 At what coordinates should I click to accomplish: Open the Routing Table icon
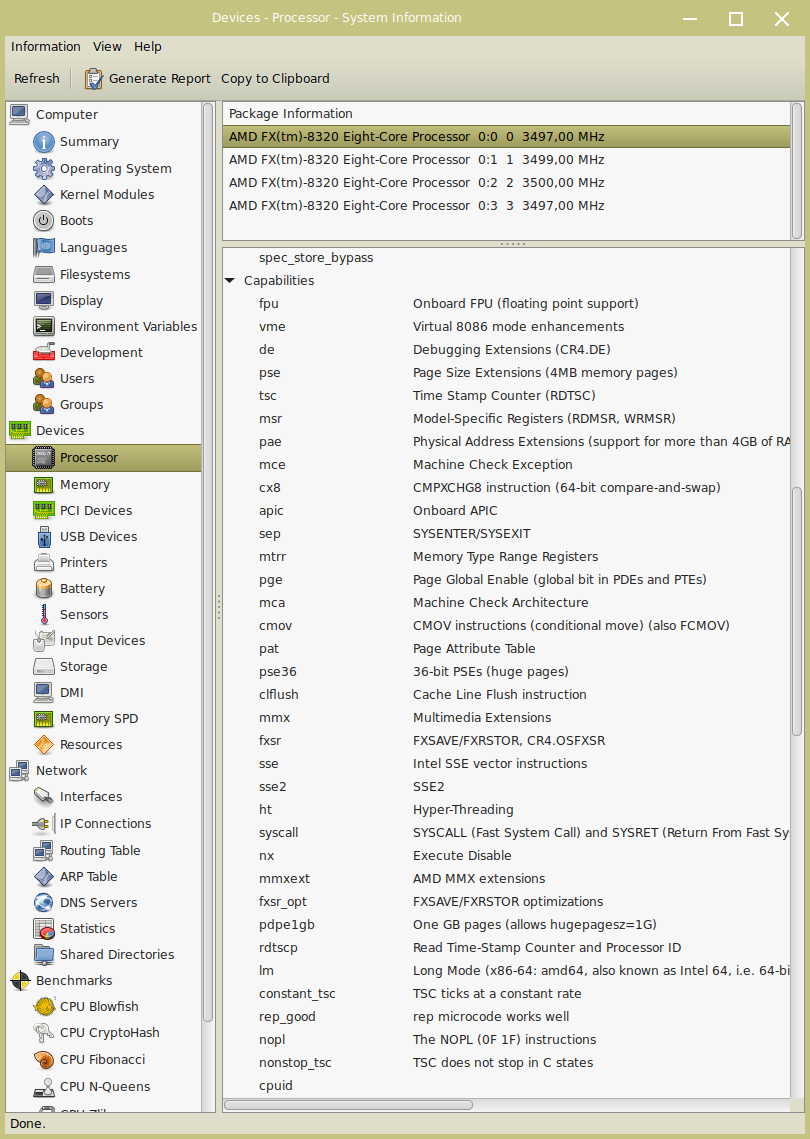pyautogui.click(x=44, y=851)
